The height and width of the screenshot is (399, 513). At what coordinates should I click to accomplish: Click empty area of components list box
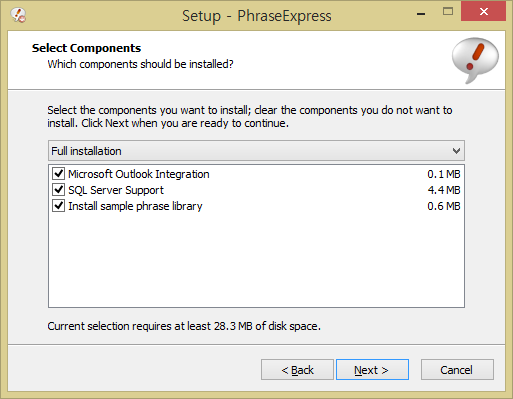click(x=256, y=260)
